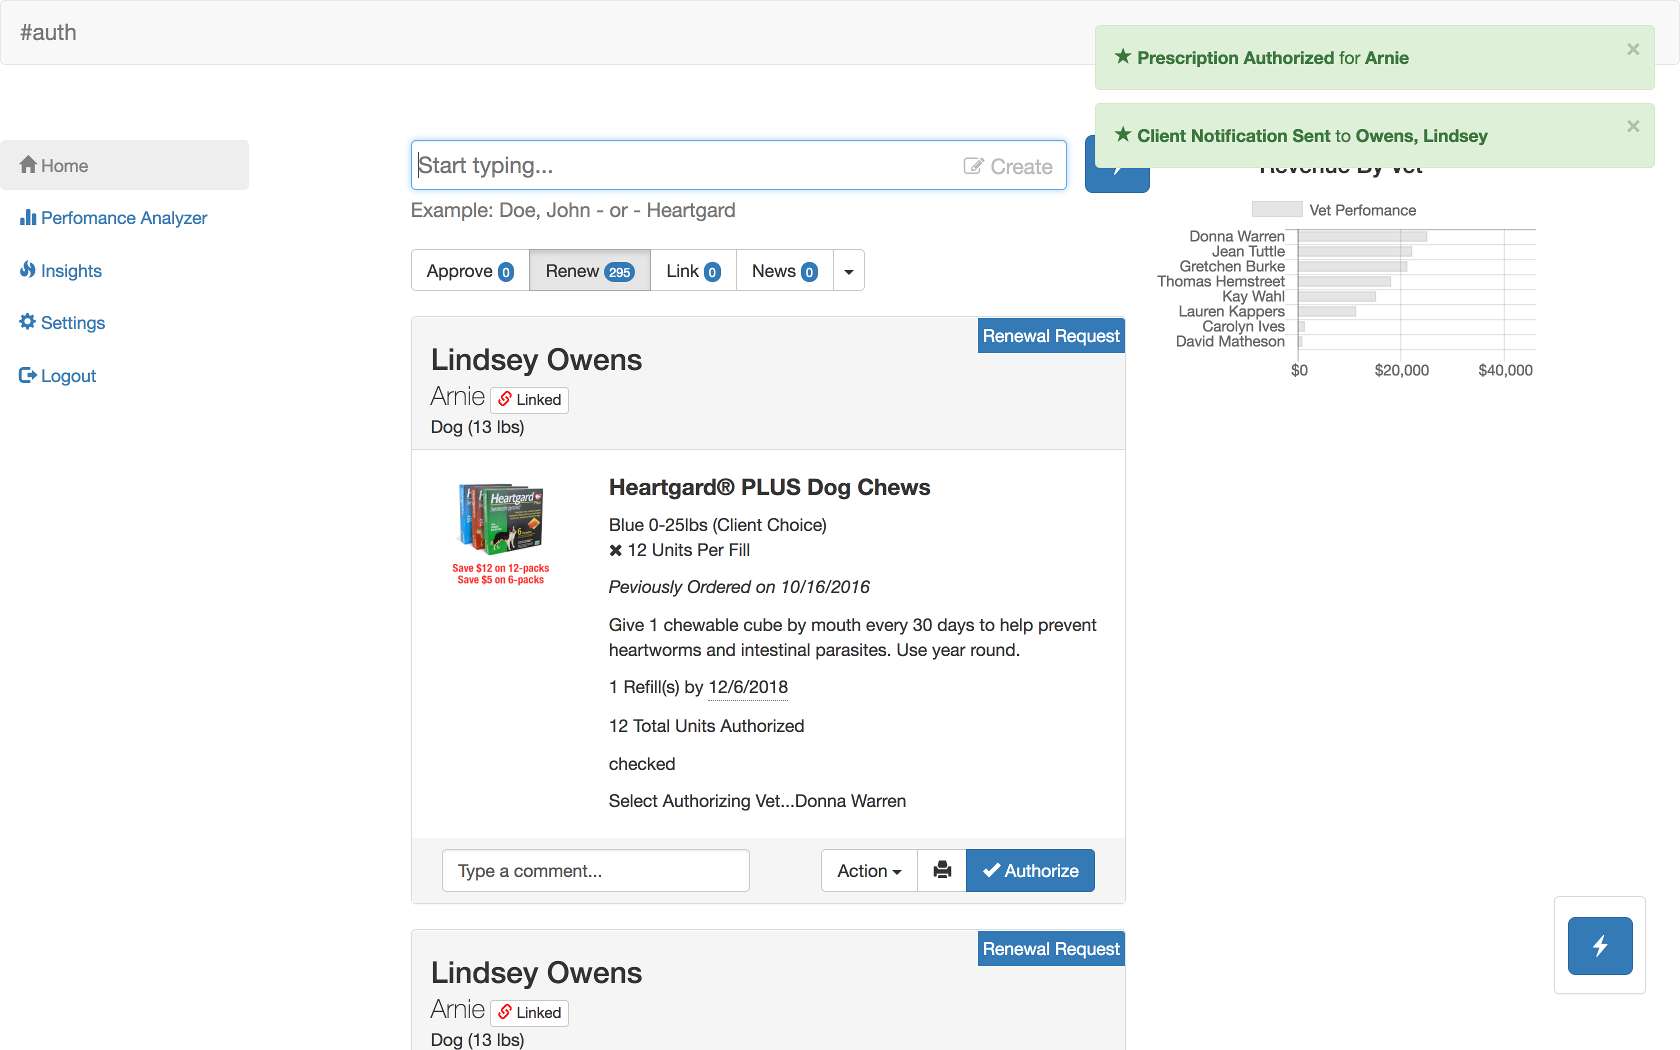Click the Authorize button

coord(1029,871)
